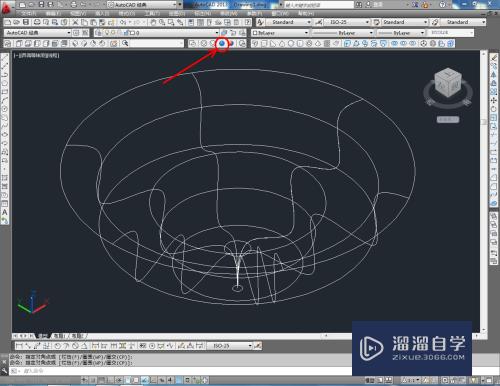
Task: Click the keyword search field in title bar
Action: [319, 5]
